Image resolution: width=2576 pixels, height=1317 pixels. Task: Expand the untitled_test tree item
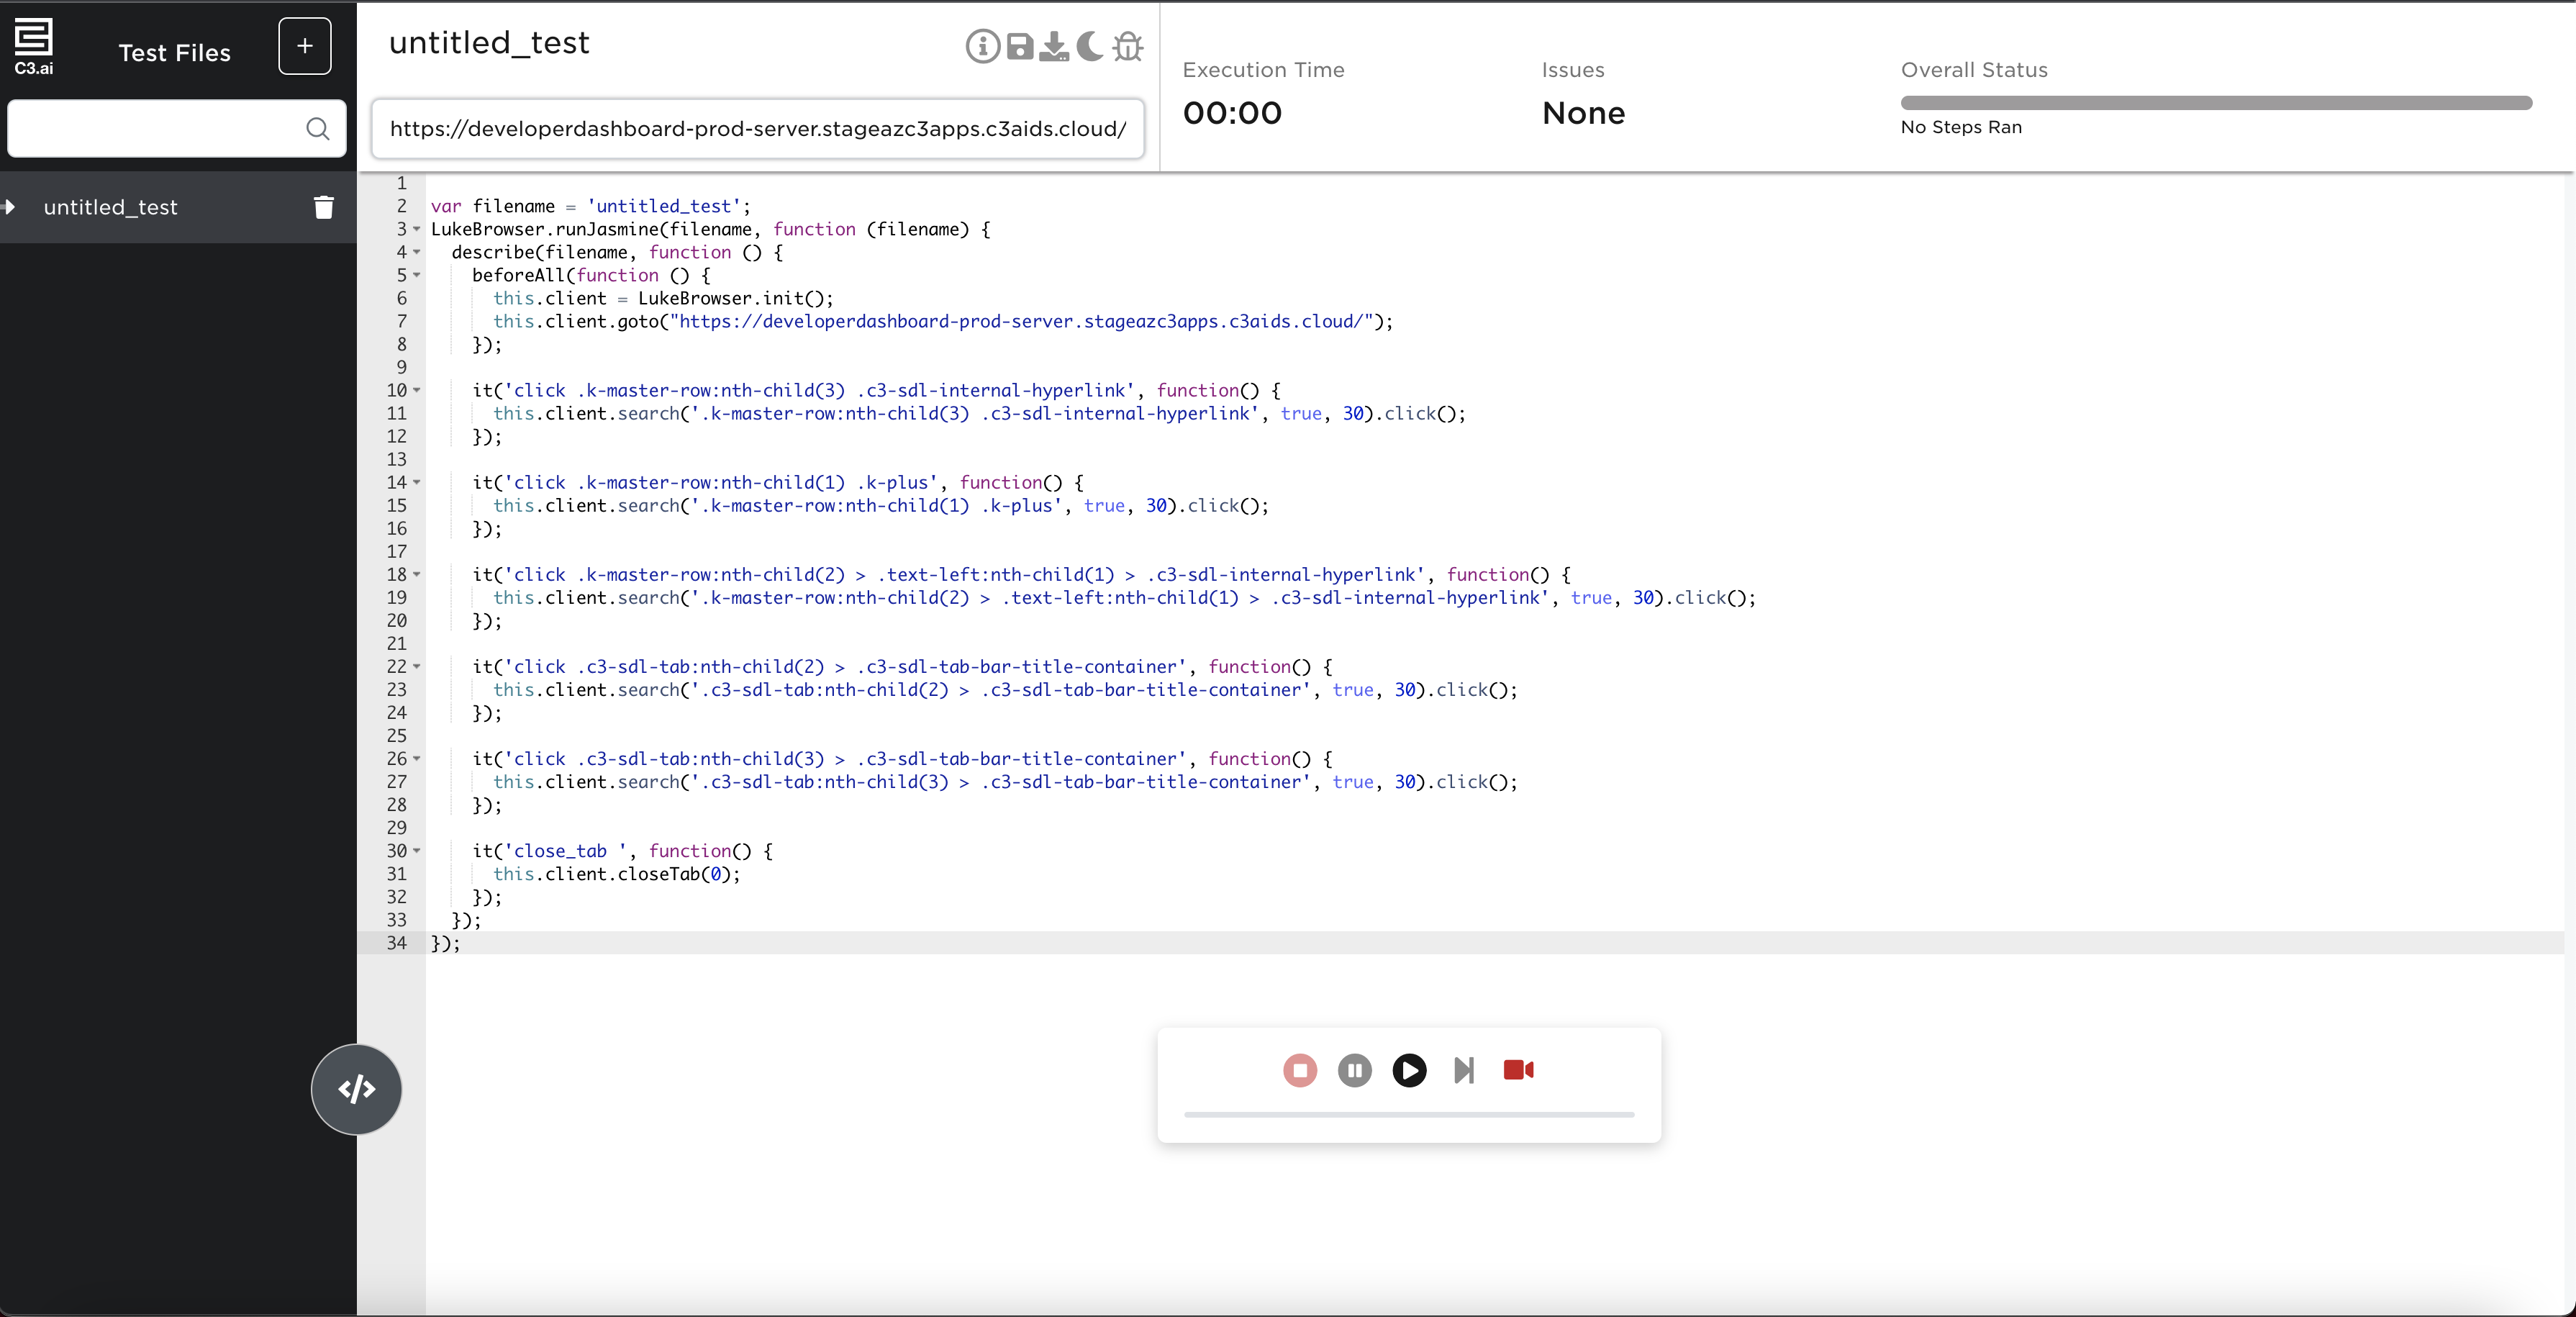pos(10,207)
